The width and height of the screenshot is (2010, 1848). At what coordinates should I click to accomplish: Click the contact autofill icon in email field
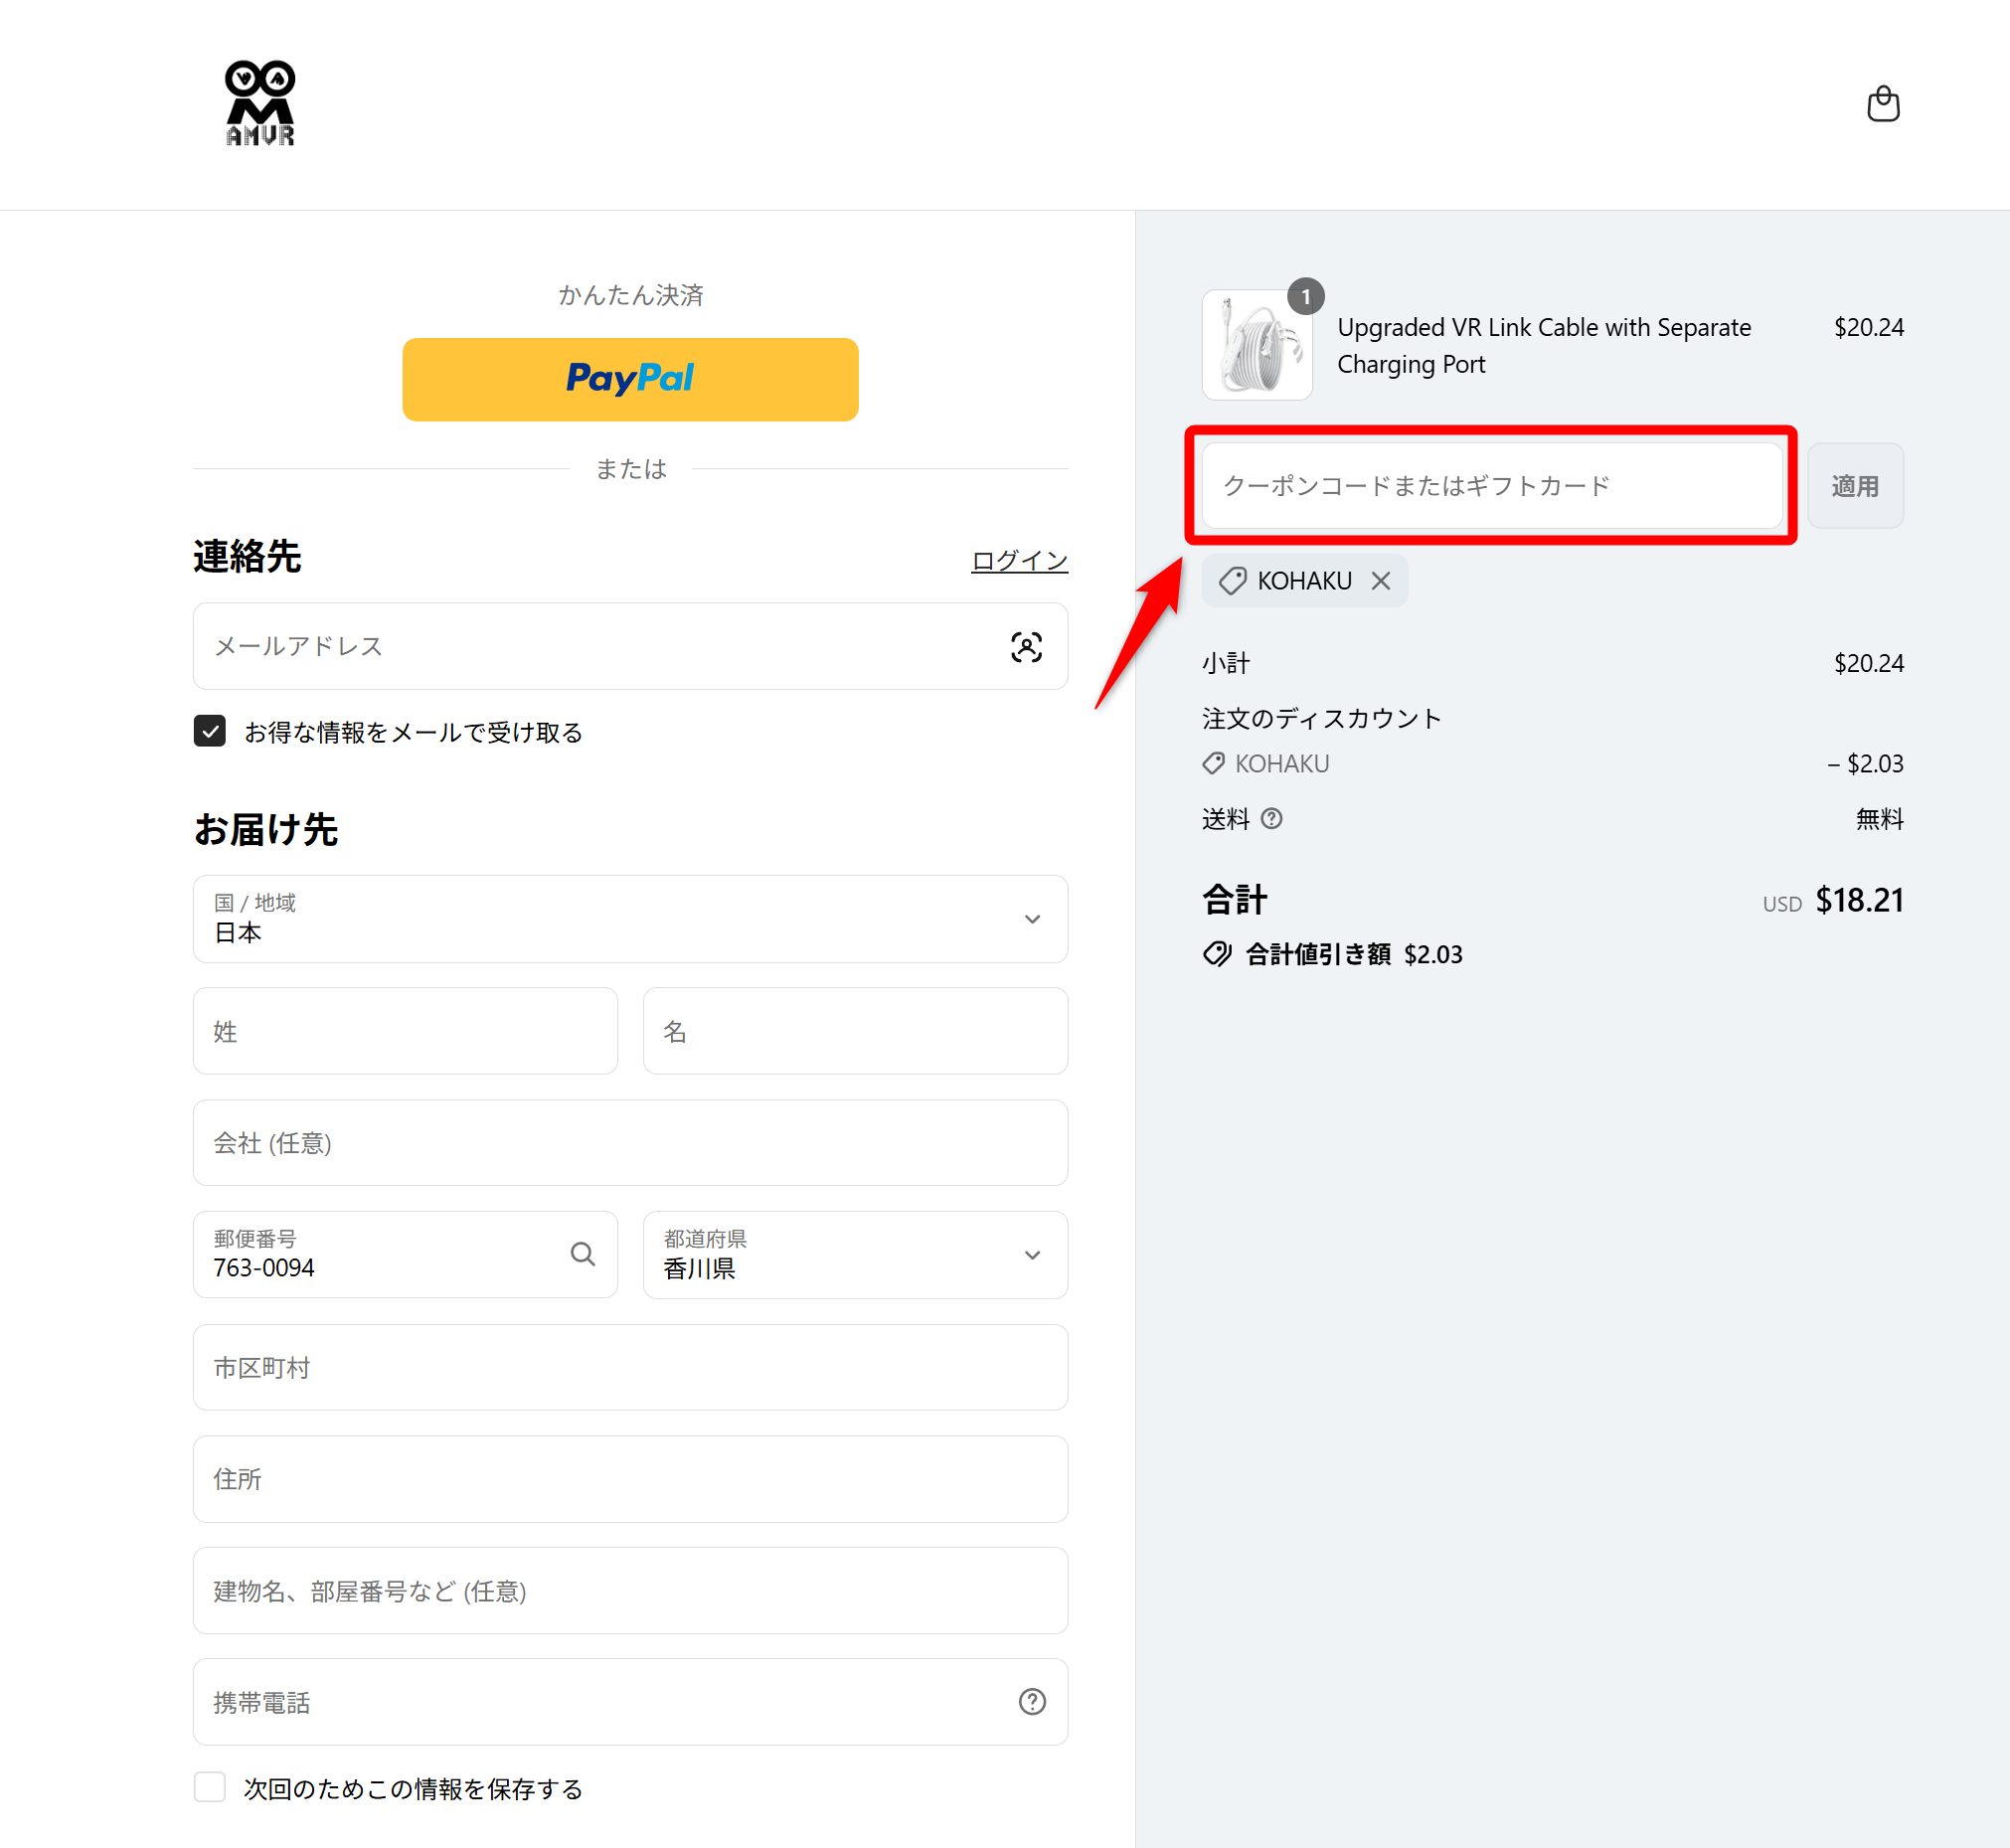(x=1026, y=647)
